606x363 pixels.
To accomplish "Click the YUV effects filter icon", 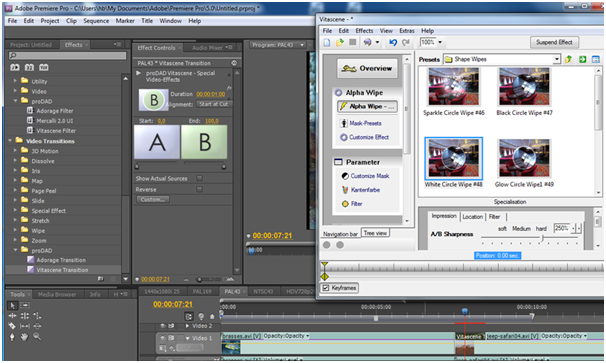I will 44,67.
